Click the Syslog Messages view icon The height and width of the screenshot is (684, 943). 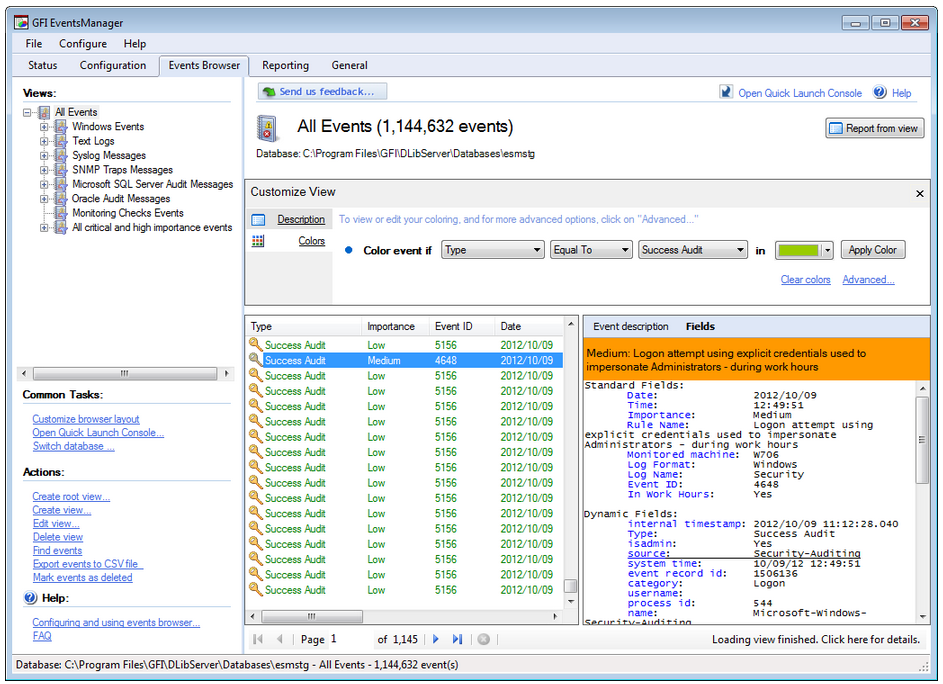point(61,155)
